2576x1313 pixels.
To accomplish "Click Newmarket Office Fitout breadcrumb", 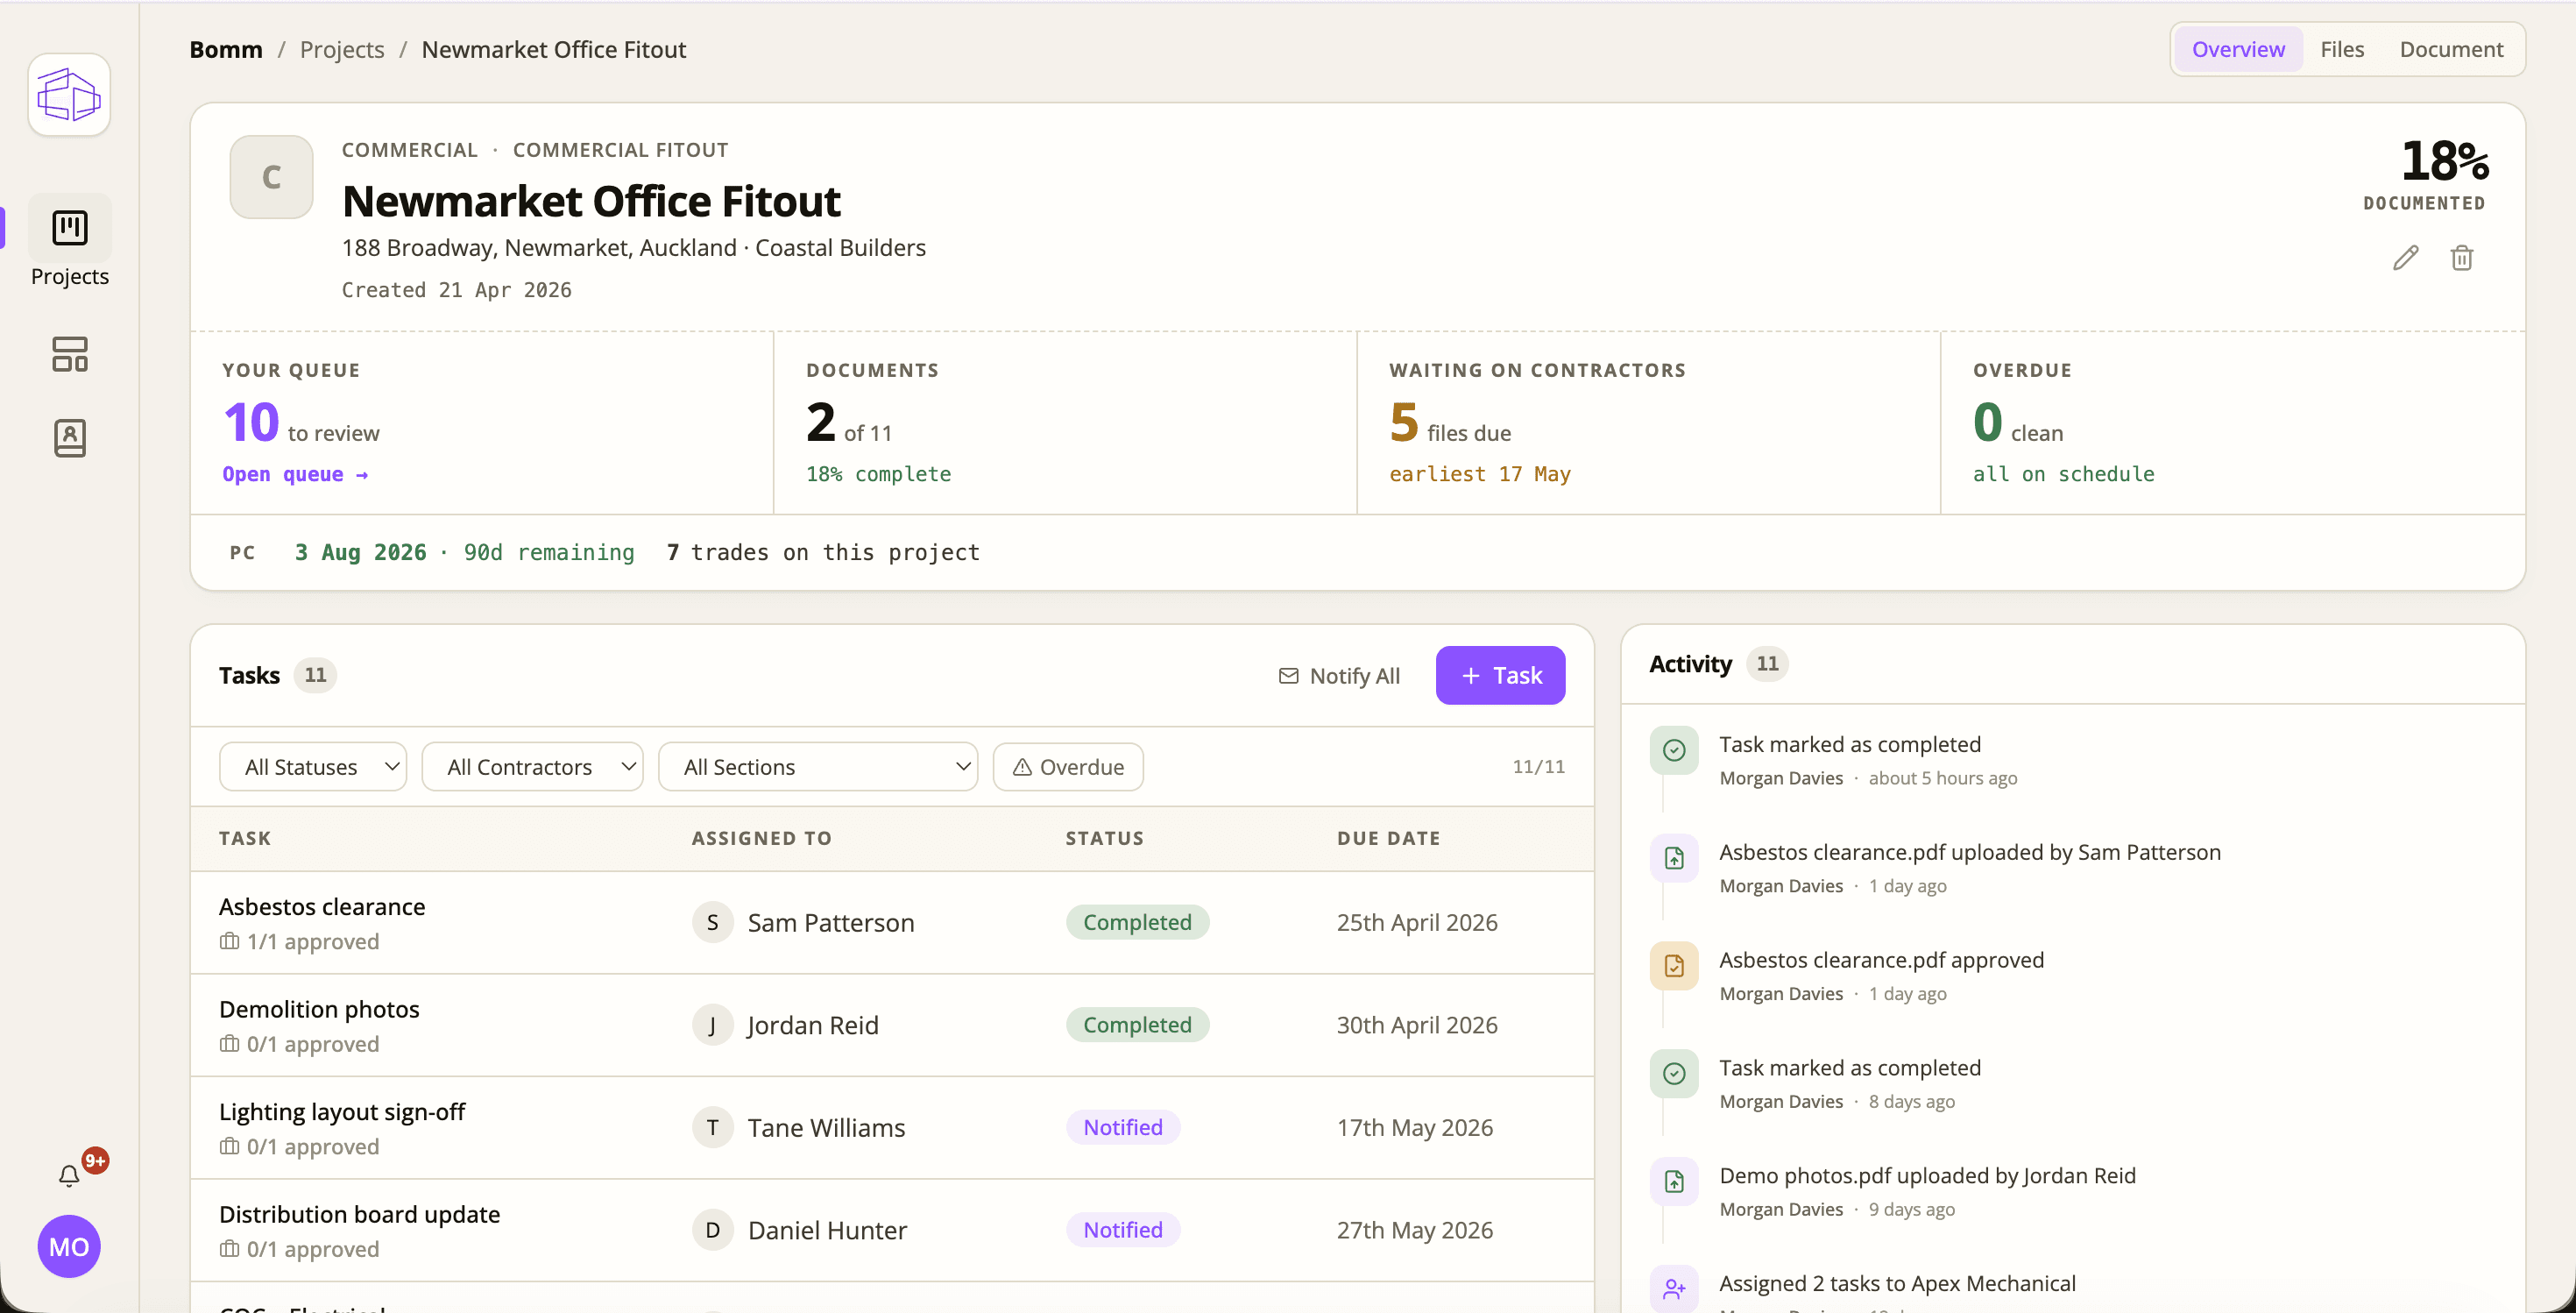I will pos(554,49).
